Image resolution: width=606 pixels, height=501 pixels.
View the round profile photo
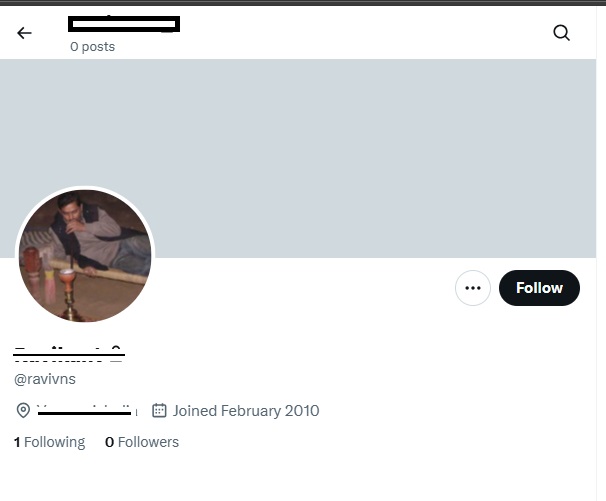pyautogui.click(x=85, y=256)
